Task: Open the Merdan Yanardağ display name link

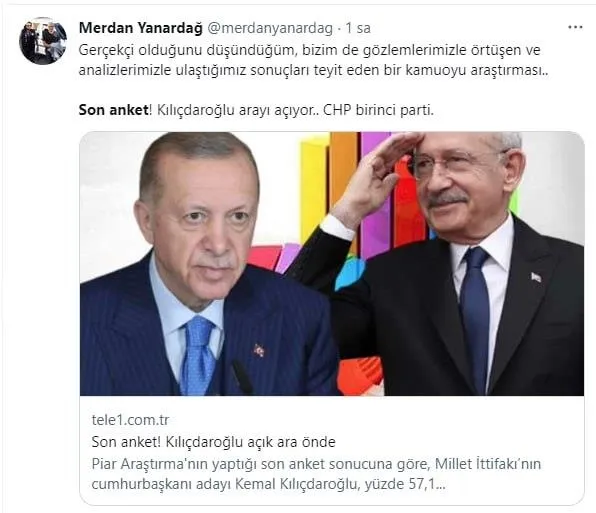Action: pos(141,28)
